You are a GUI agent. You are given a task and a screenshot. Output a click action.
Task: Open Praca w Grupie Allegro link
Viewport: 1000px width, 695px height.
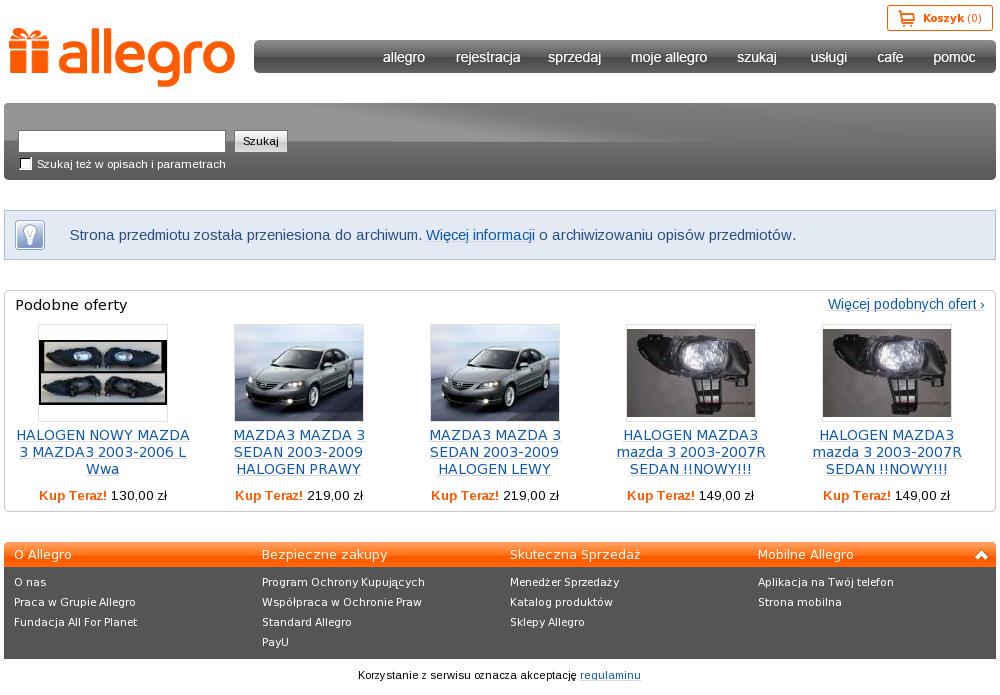pyautogui.click(x=75, y=602)
